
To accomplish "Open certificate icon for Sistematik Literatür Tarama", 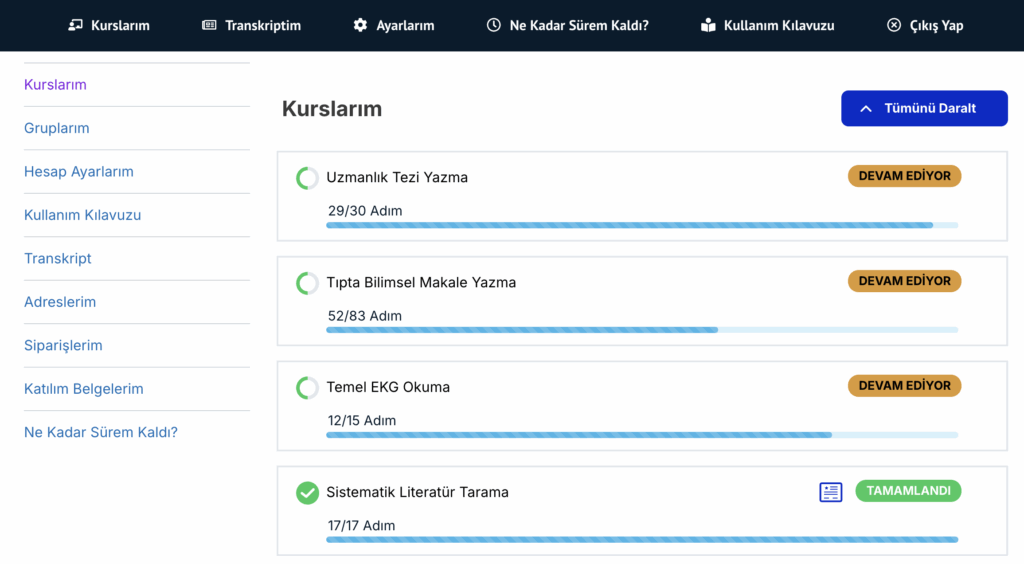I will click(831, 492).
